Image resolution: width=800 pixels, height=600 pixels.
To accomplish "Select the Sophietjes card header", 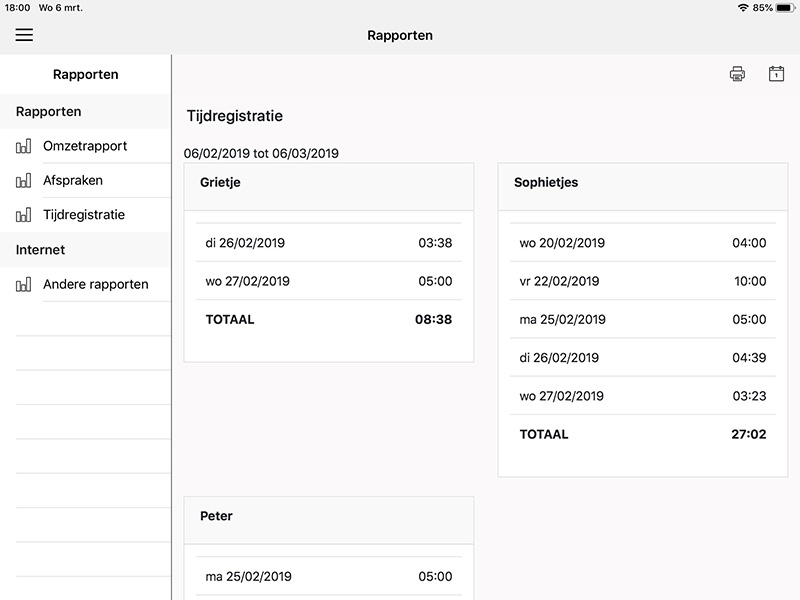I will pyautogui.click(x=643, y=187).
